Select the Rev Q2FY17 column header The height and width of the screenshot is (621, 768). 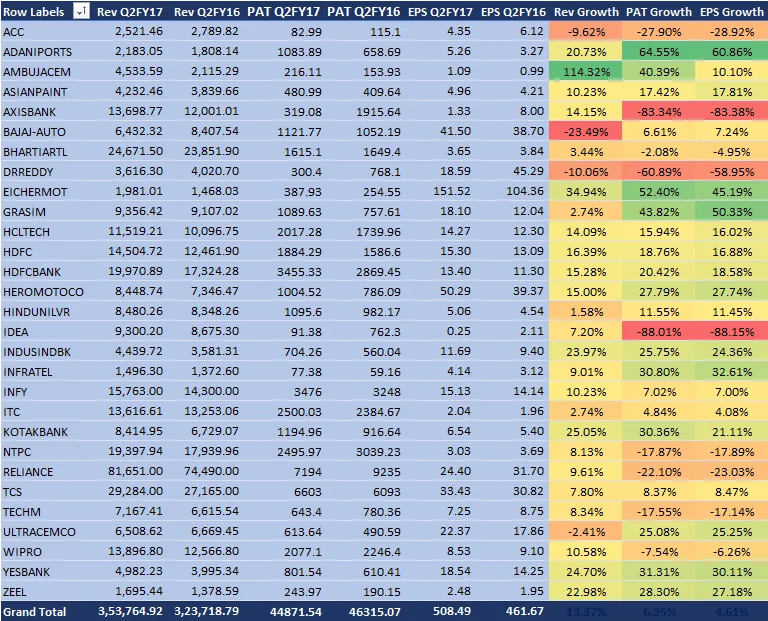[130, 11]
